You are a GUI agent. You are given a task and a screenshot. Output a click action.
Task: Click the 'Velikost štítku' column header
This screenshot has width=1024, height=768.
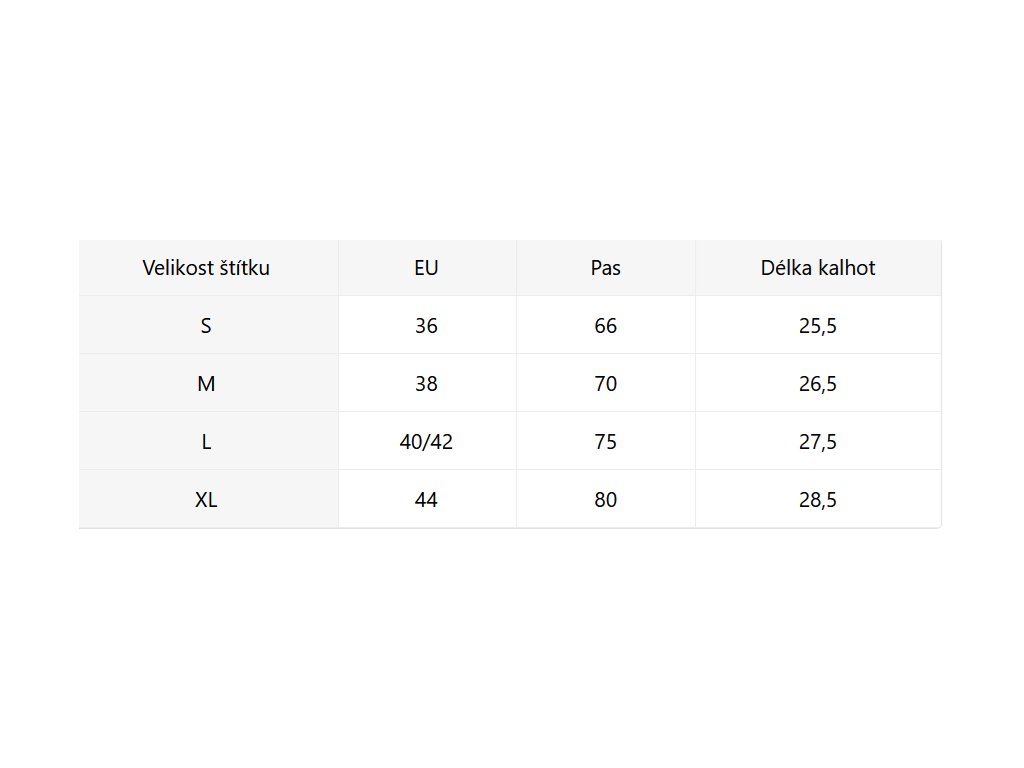[x=206, y=268]
